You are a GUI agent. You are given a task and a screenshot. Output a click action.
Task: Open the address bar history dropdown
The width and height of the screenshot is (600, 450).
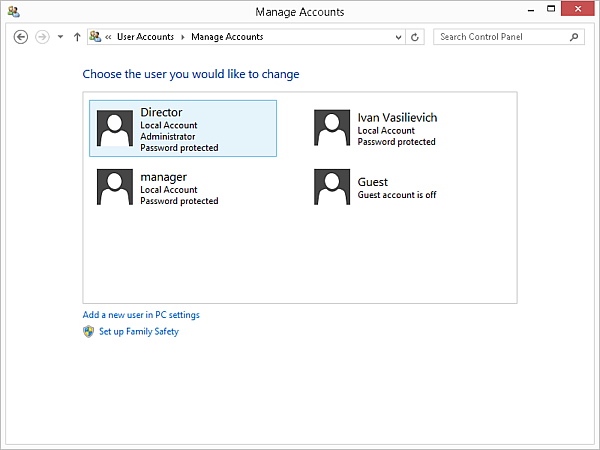pos(398,37)
